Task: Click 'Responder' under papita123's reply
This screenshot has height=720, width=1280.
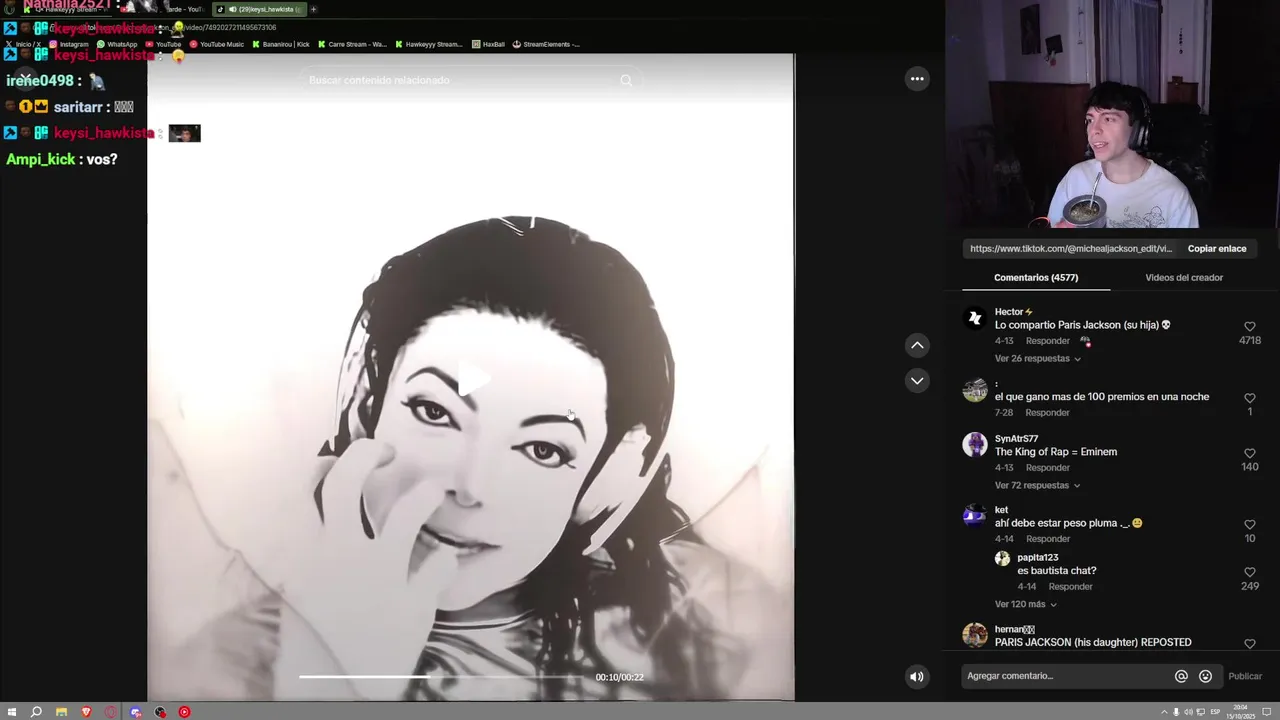Action: point(1070,587)
